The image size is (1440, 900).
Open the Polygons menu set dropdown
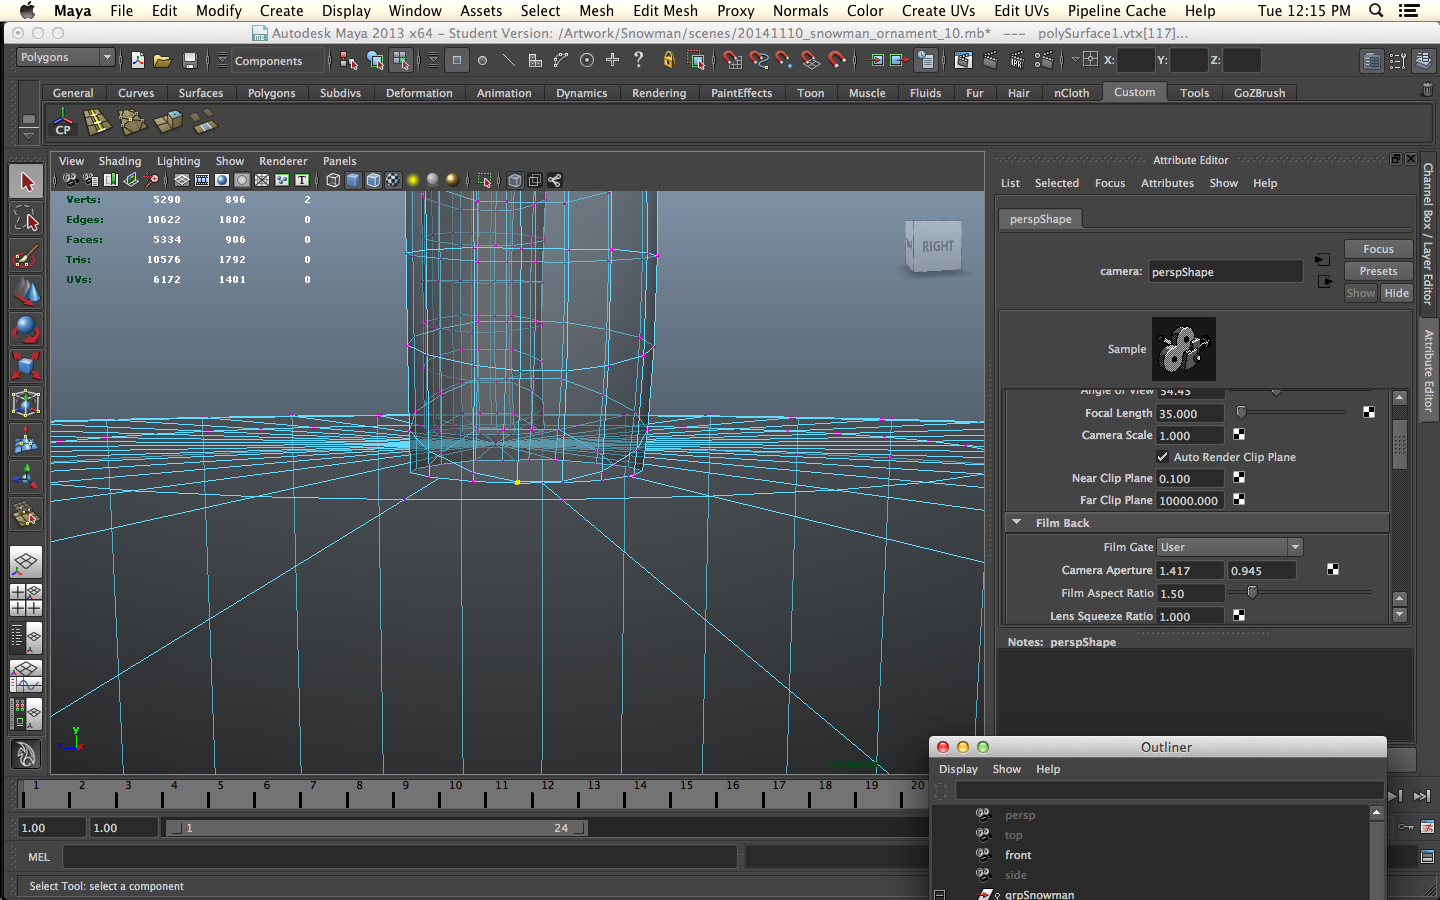66,57
